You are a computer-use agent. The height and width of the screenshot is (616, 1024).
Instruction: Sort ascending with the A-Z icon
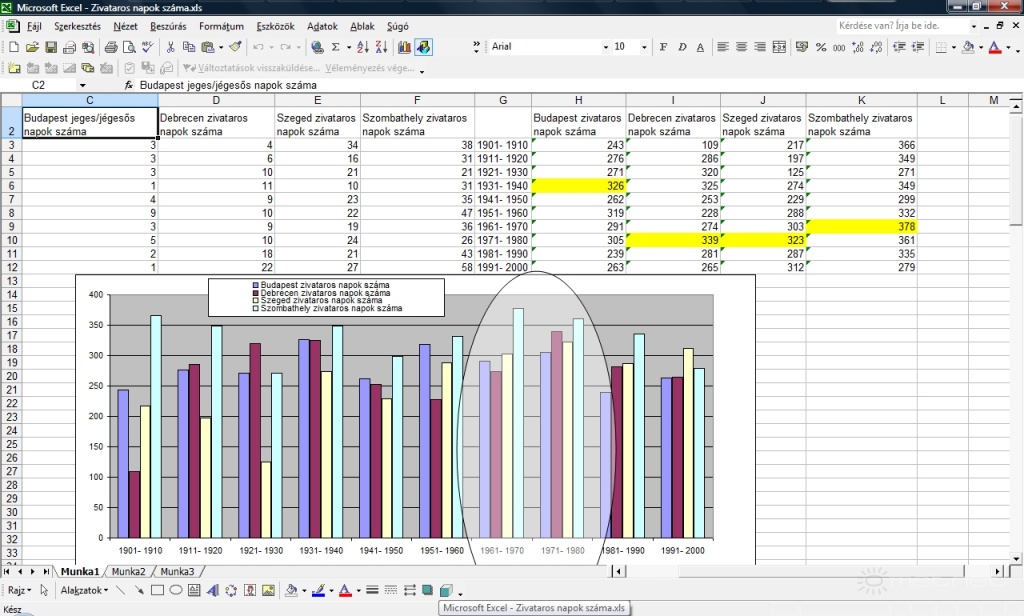coord(362,47)
